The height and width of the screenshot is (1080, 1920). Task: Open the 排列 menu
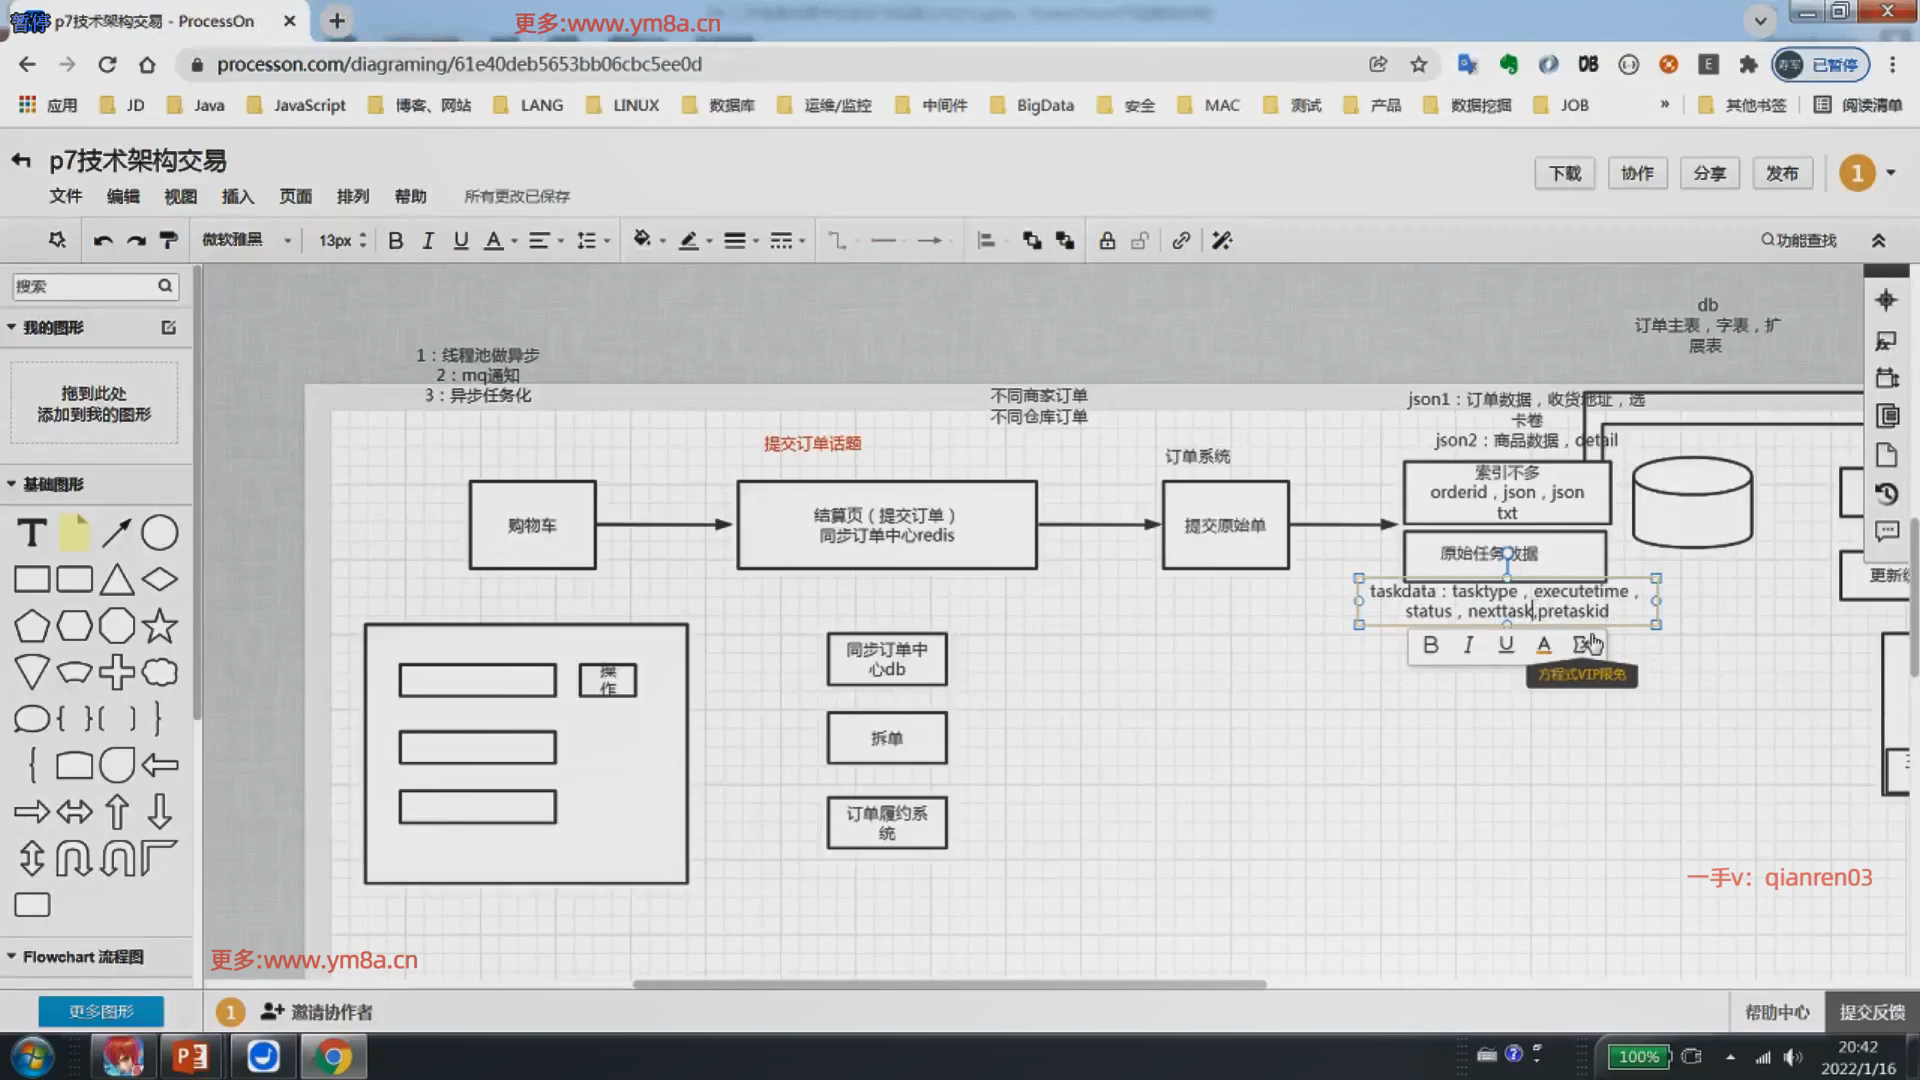[x=352, y=196]
